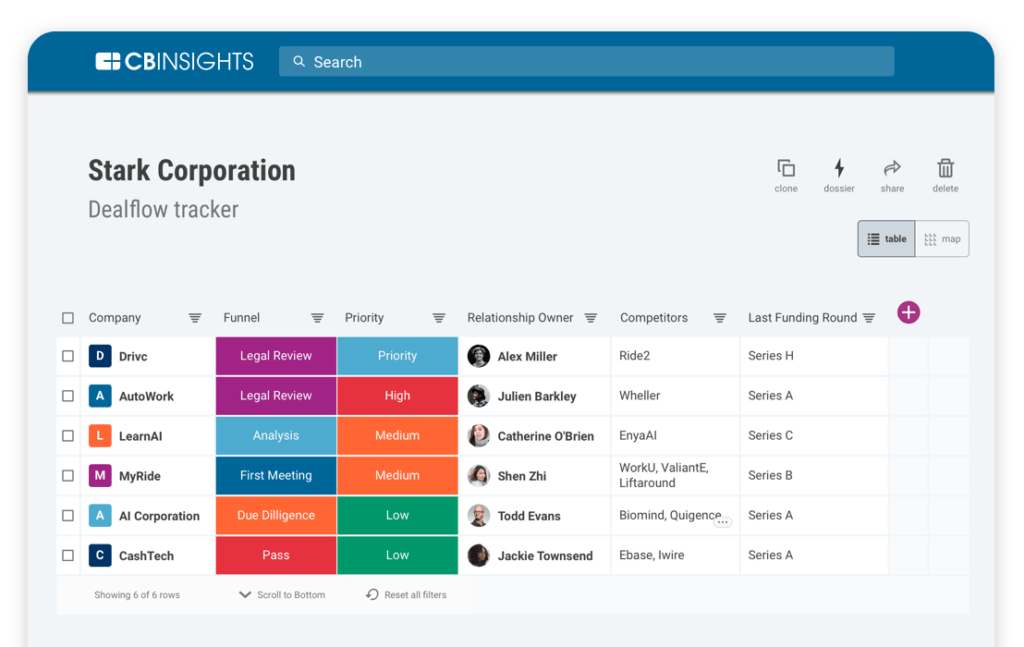Check the Drivc row checkbox
This screenshot has width=1024, height=647.
(x=68, y=356)
